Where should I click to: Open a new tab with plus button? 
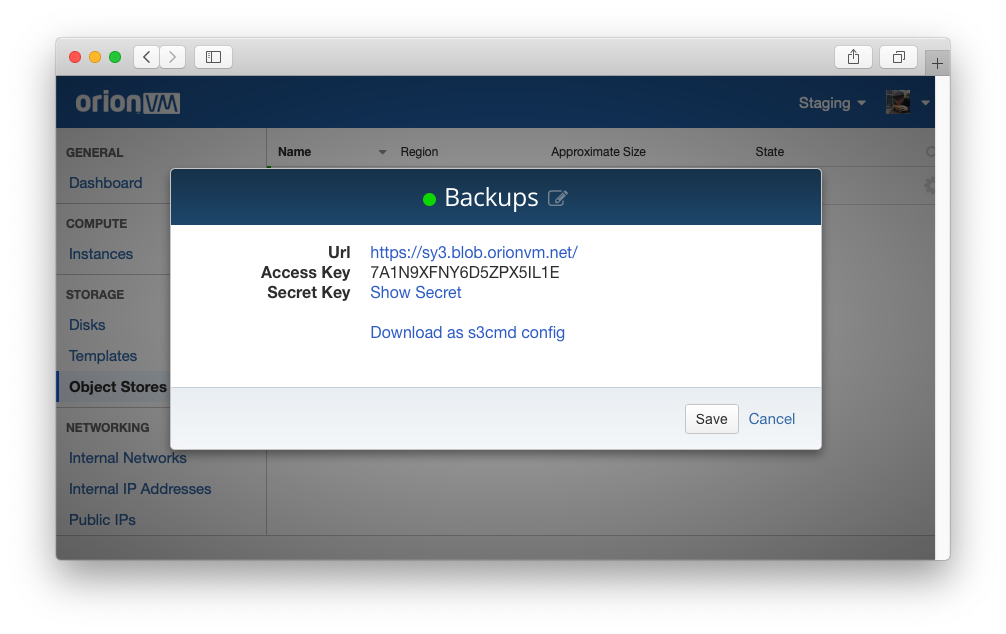point(937,63)
